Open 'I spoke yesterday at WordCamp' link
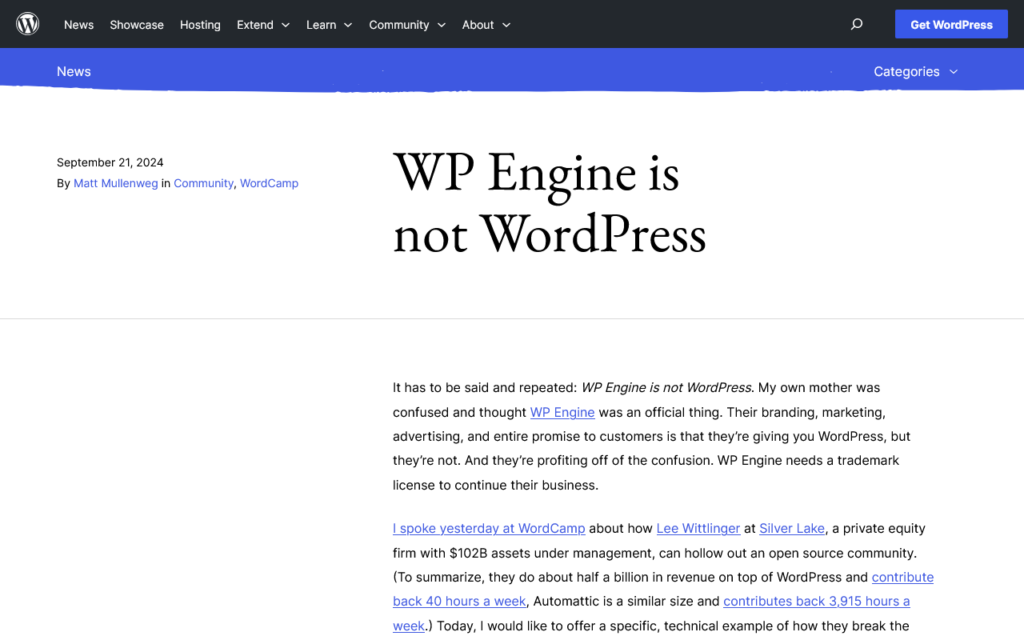Image resolution: width=1024 pixels, height=640 pixels. (x=488, y=528)
